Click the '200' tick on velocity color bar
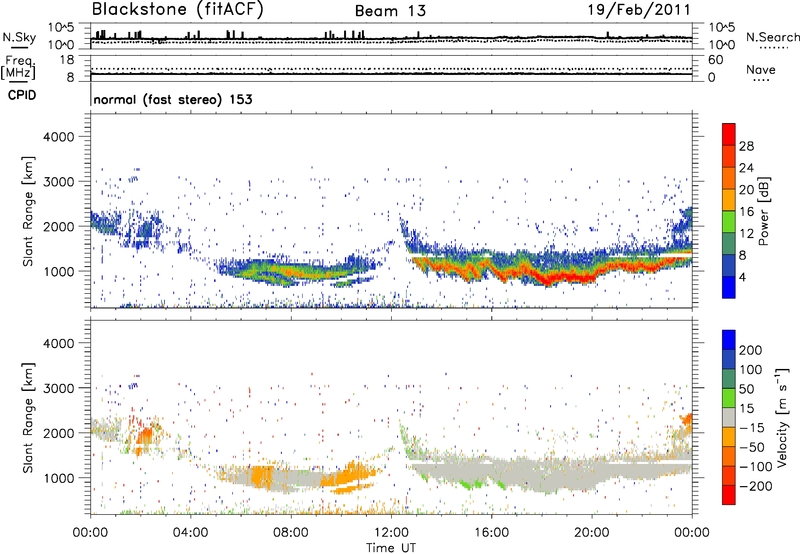The height and width of the screenshot is (554, 800). pyautogui.click(x=751, y=350)
